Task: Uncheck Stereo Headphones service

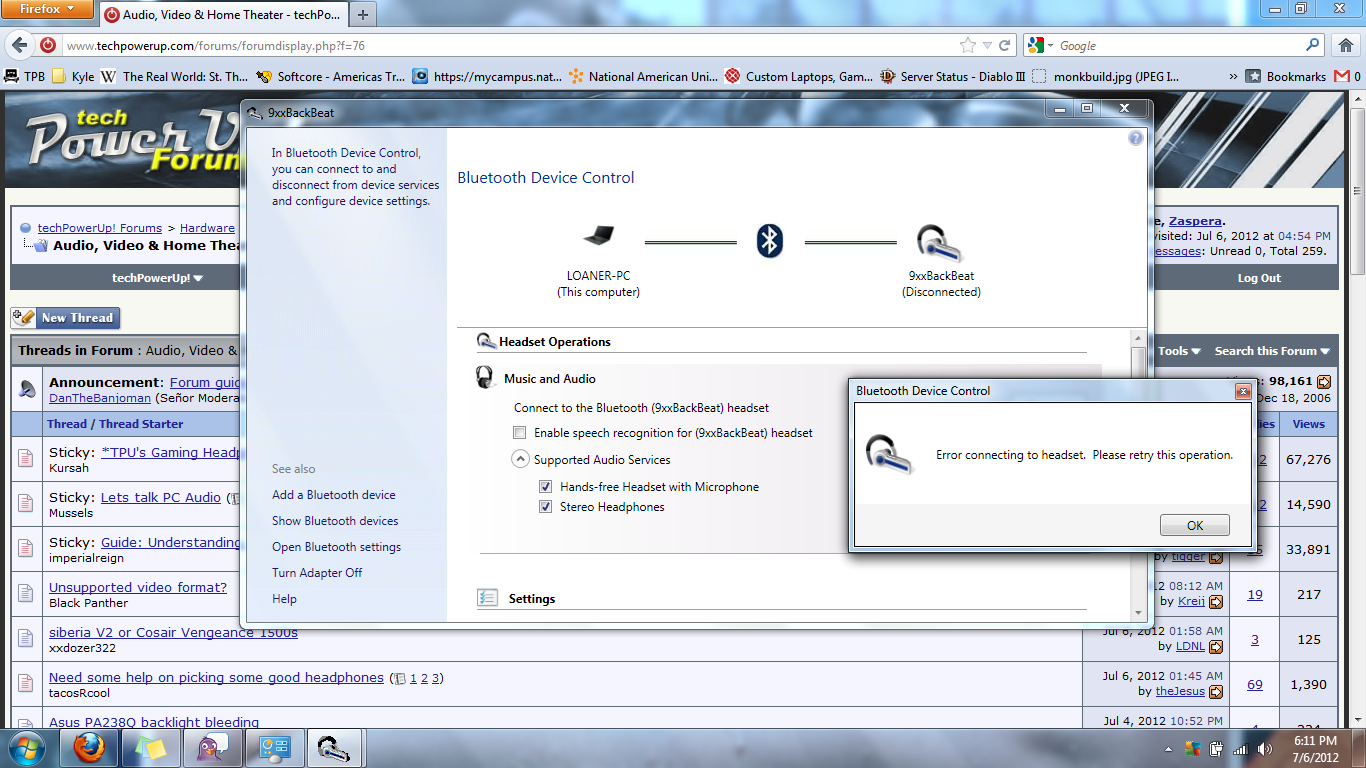Action: click(x=546, y=507)
